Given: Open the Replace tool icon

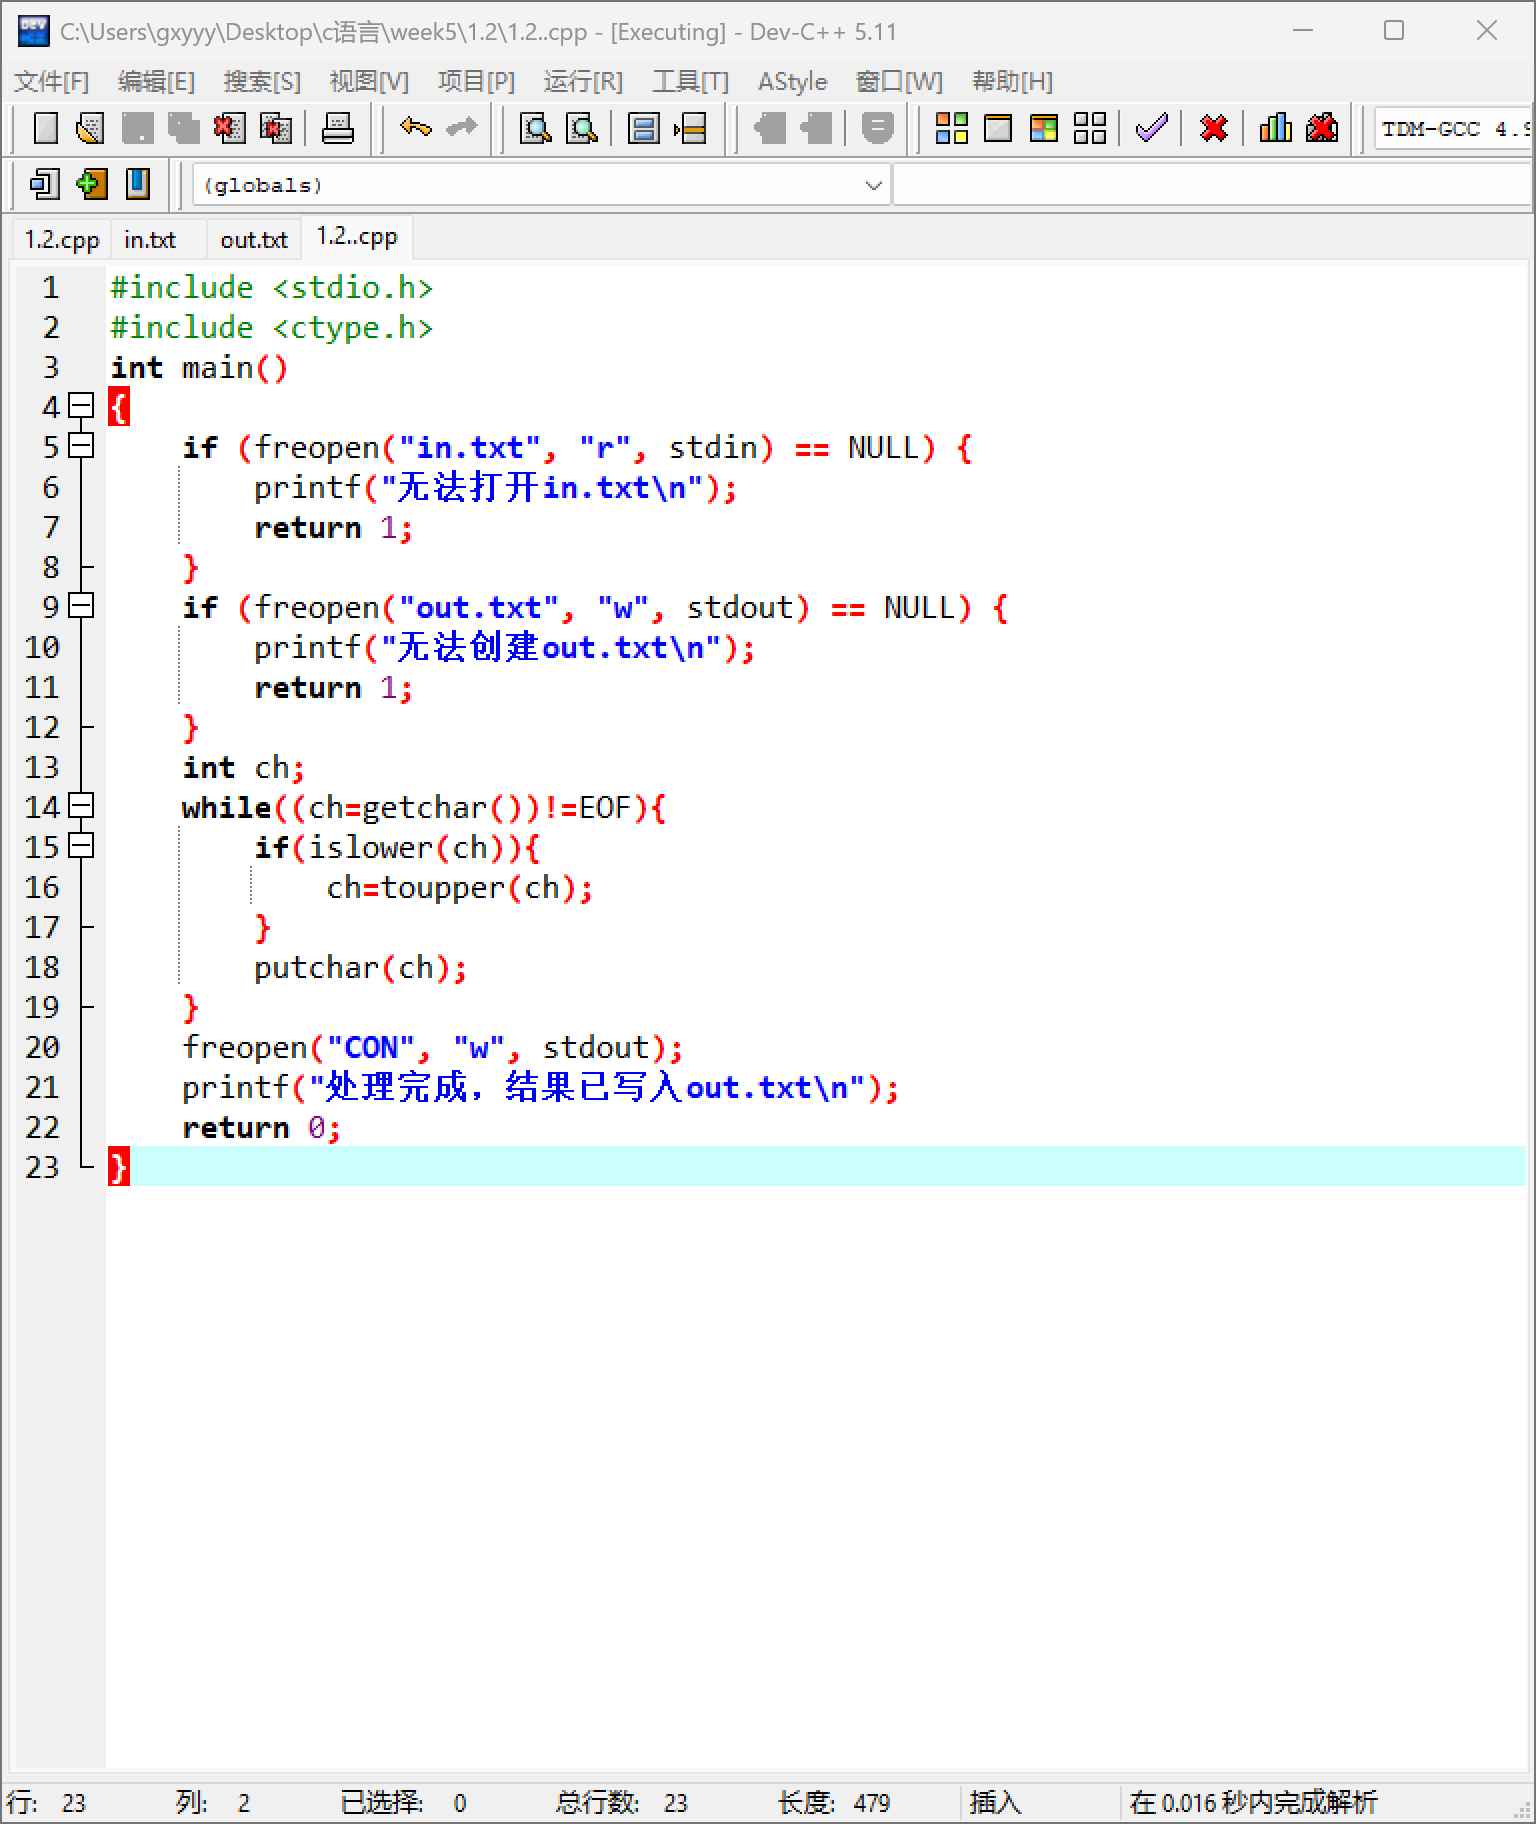Looking at the screenshot, I should click(x=582, y=128).
